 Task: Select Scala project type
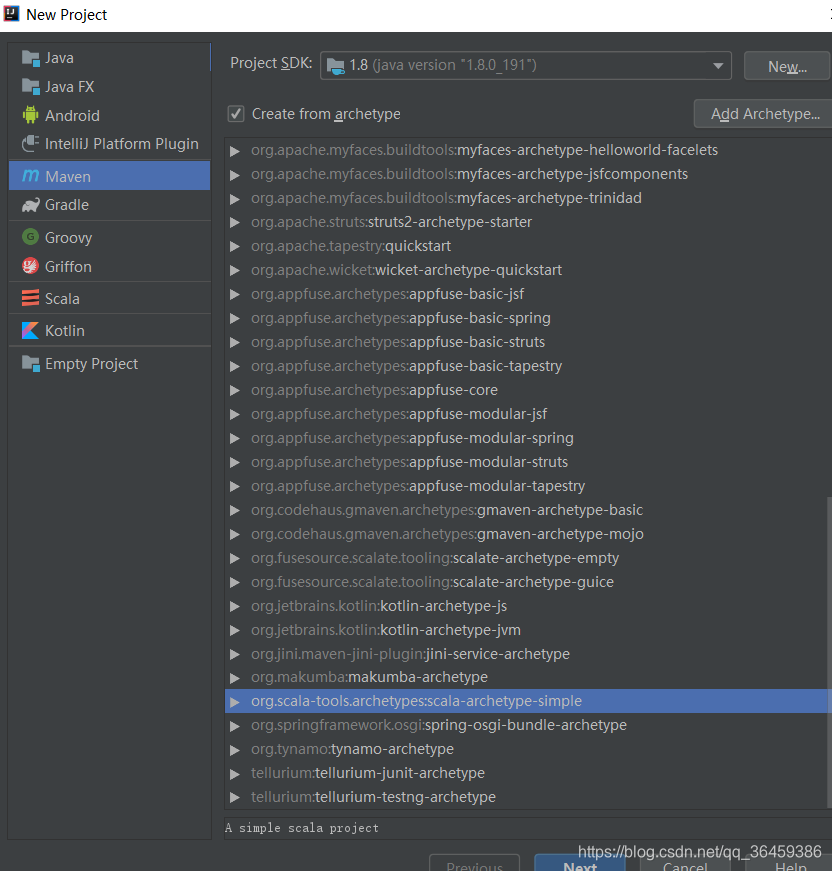point(109,298)
